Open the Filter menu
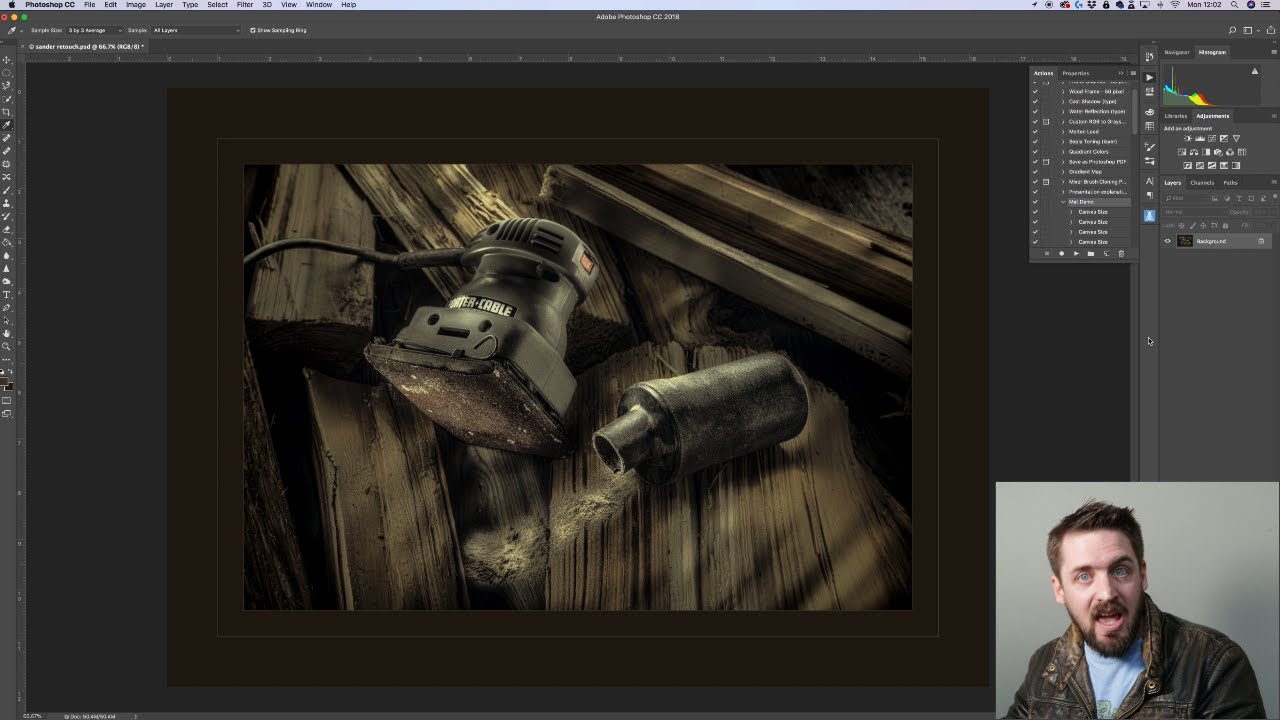Image resolution: width=1280 pixels, height=720 pixels. click(244, 5)
